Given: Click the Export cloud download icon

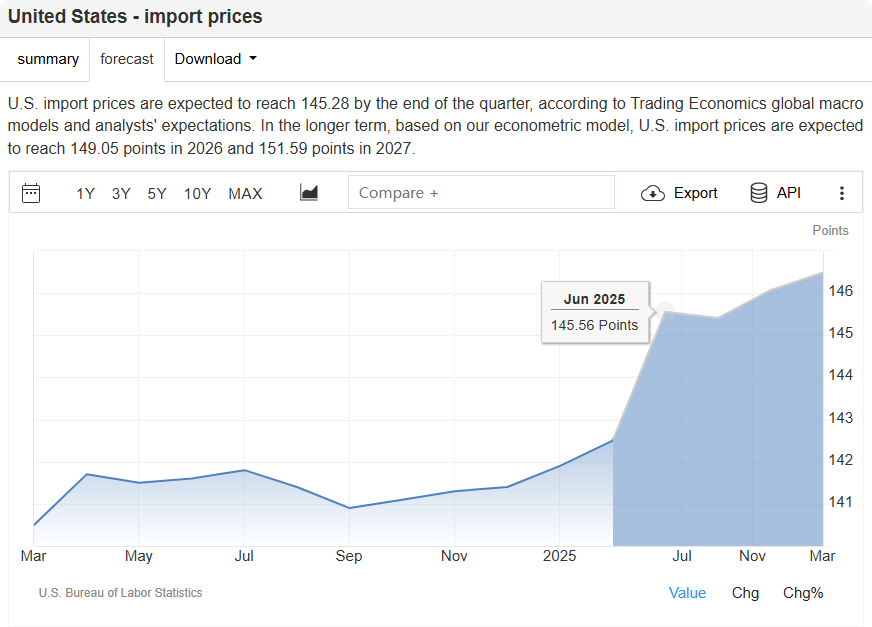Looking at the screenshot, I should pyautogui.click(x=653, y=193).
